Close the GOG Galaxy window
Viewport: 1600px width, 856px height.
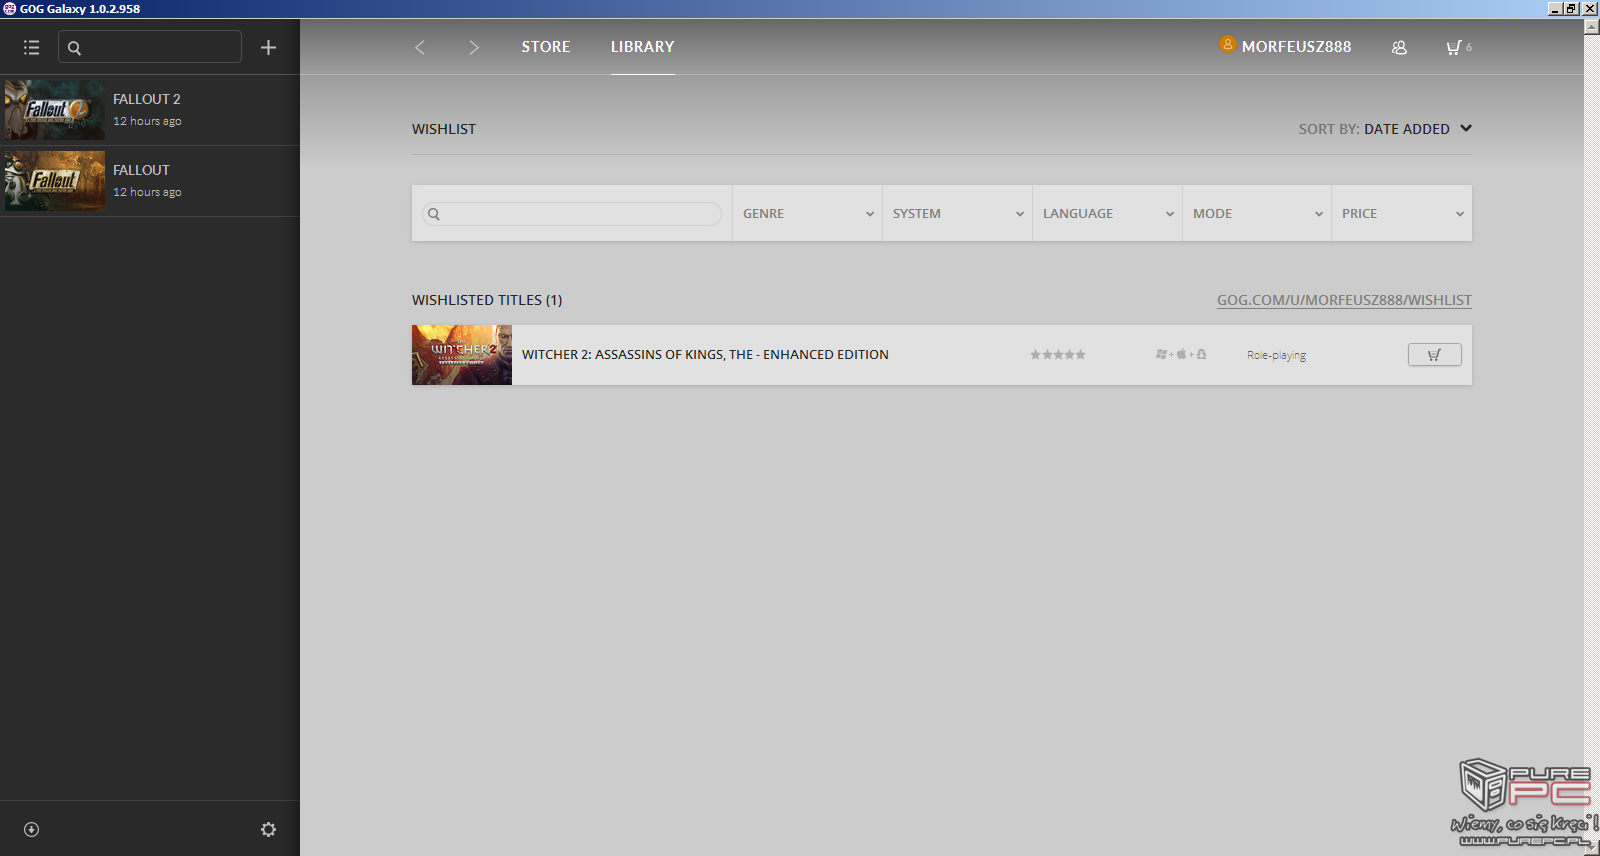coord(1590,8)
